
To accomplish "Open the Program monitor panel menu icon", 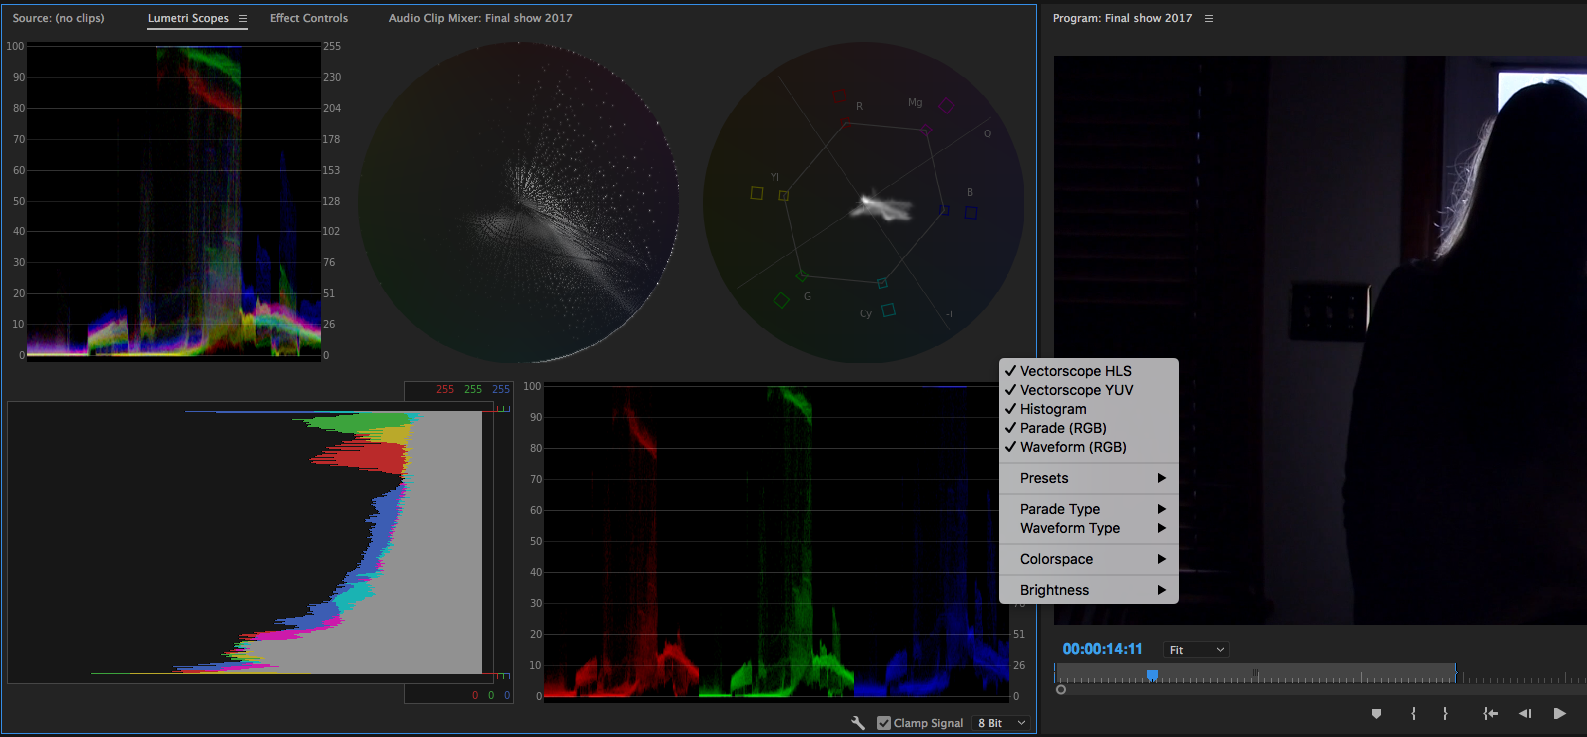I will click(1208, 18).
